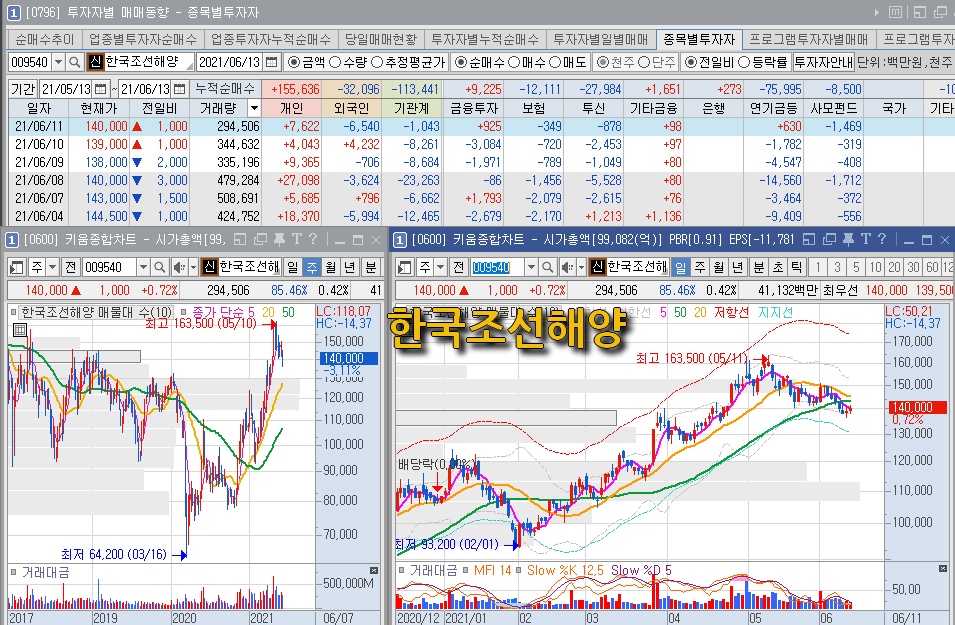Select the 매수 radio button
This screenshot has height=625, width=955.
coord(514,62)
